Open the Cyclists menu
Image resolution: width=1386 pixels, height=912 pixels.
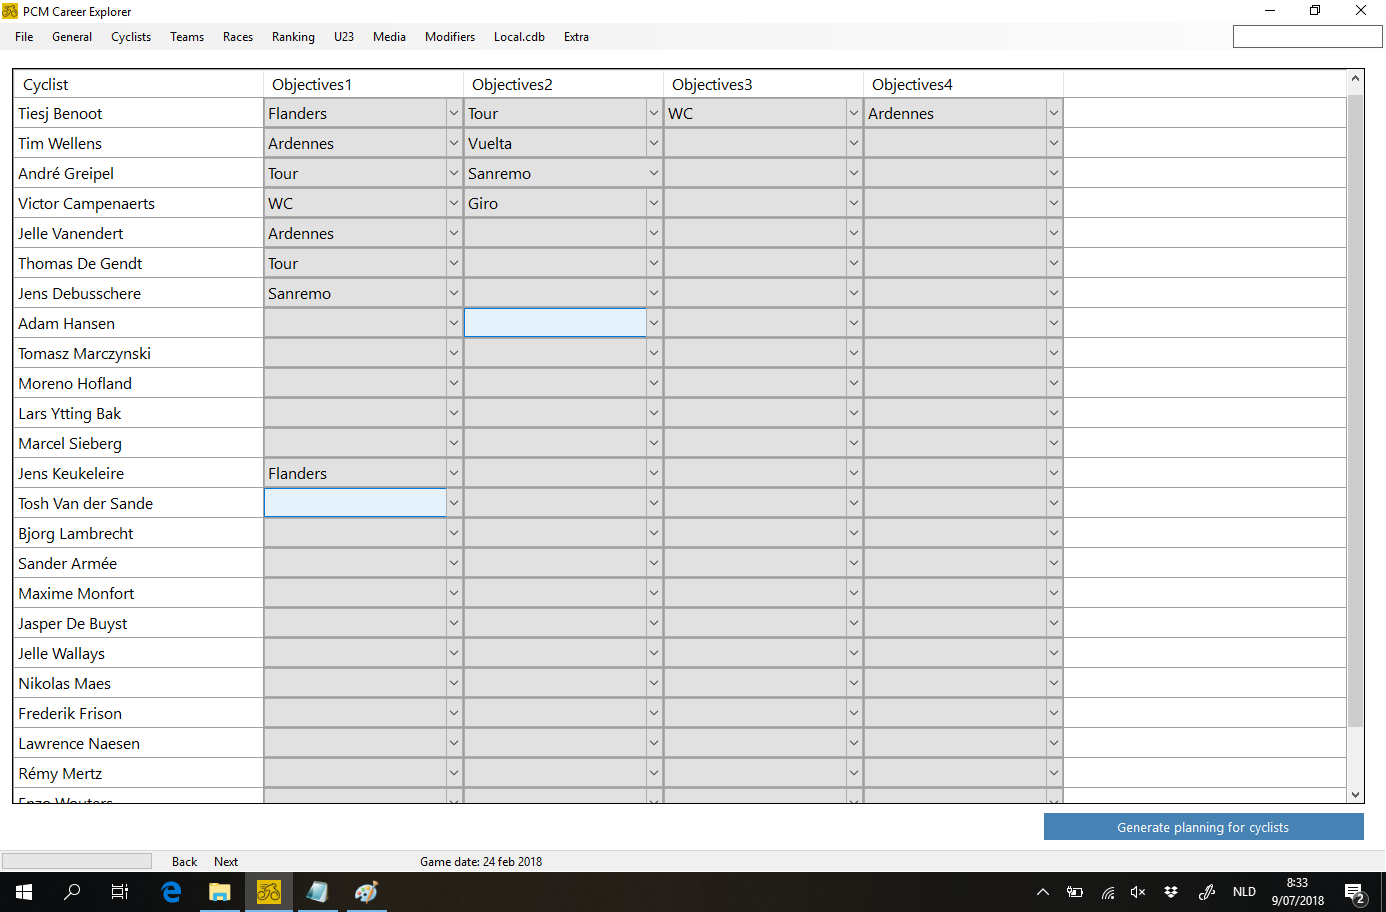click(x=131, y=37)
